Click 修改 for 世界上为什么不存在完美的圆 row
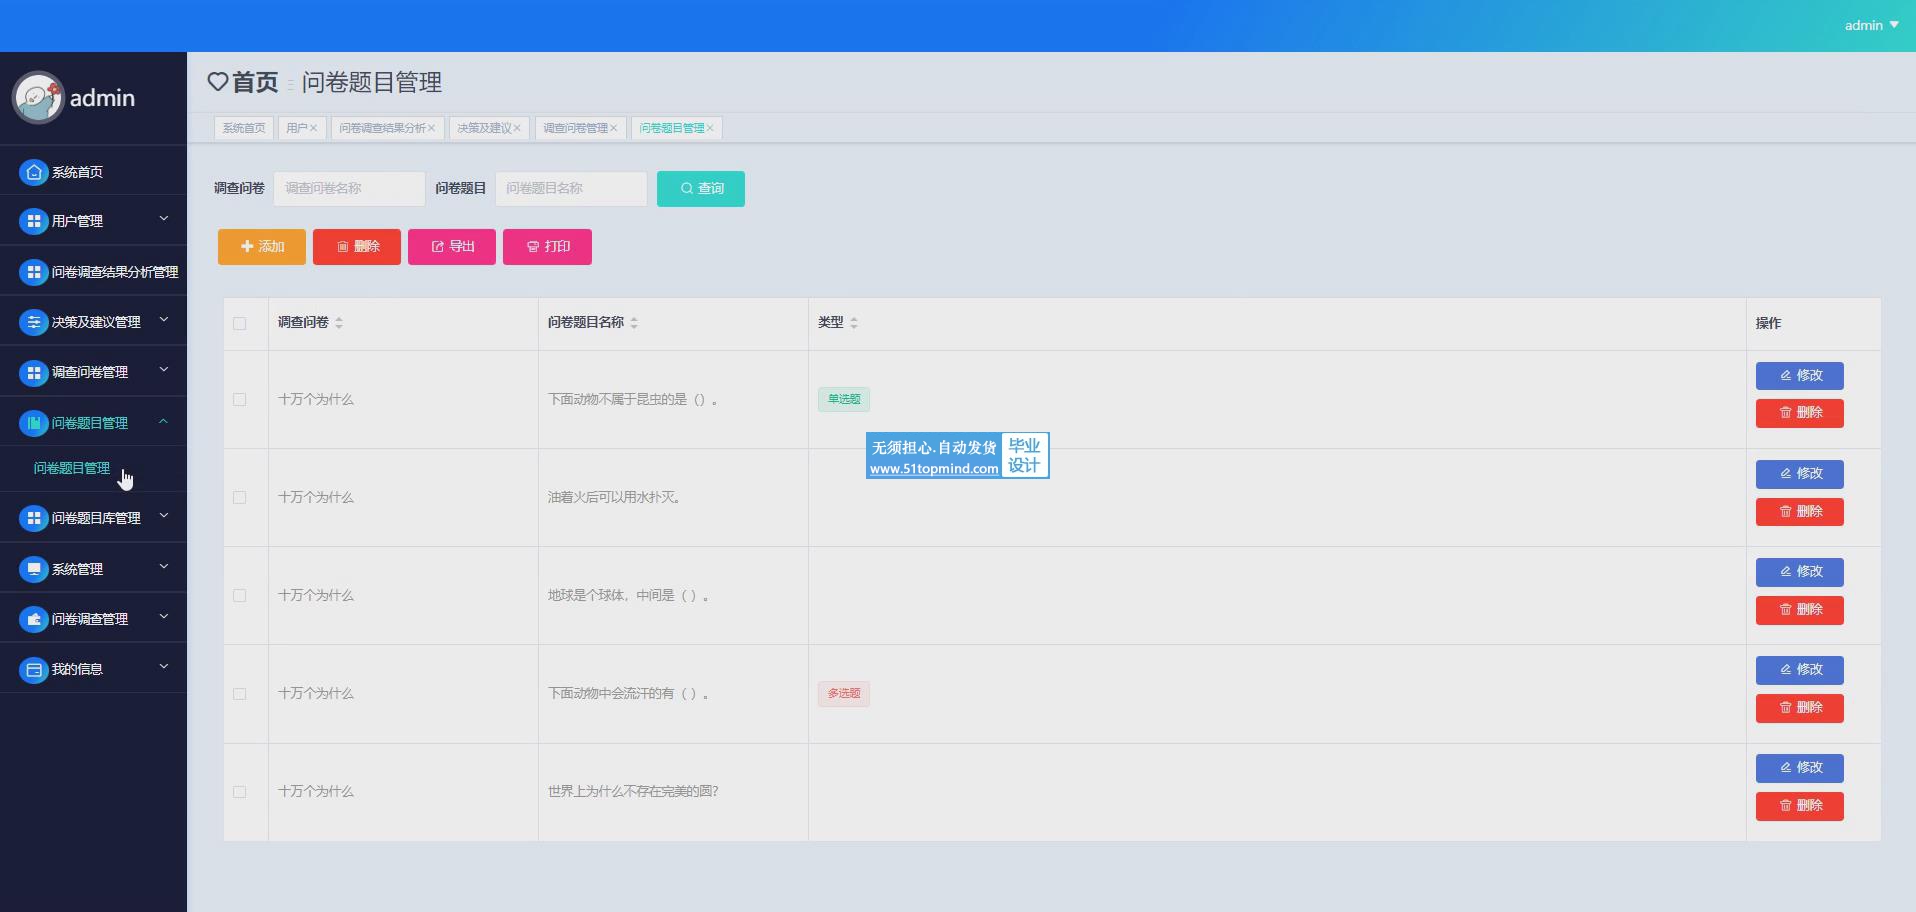 point(1799,768)
